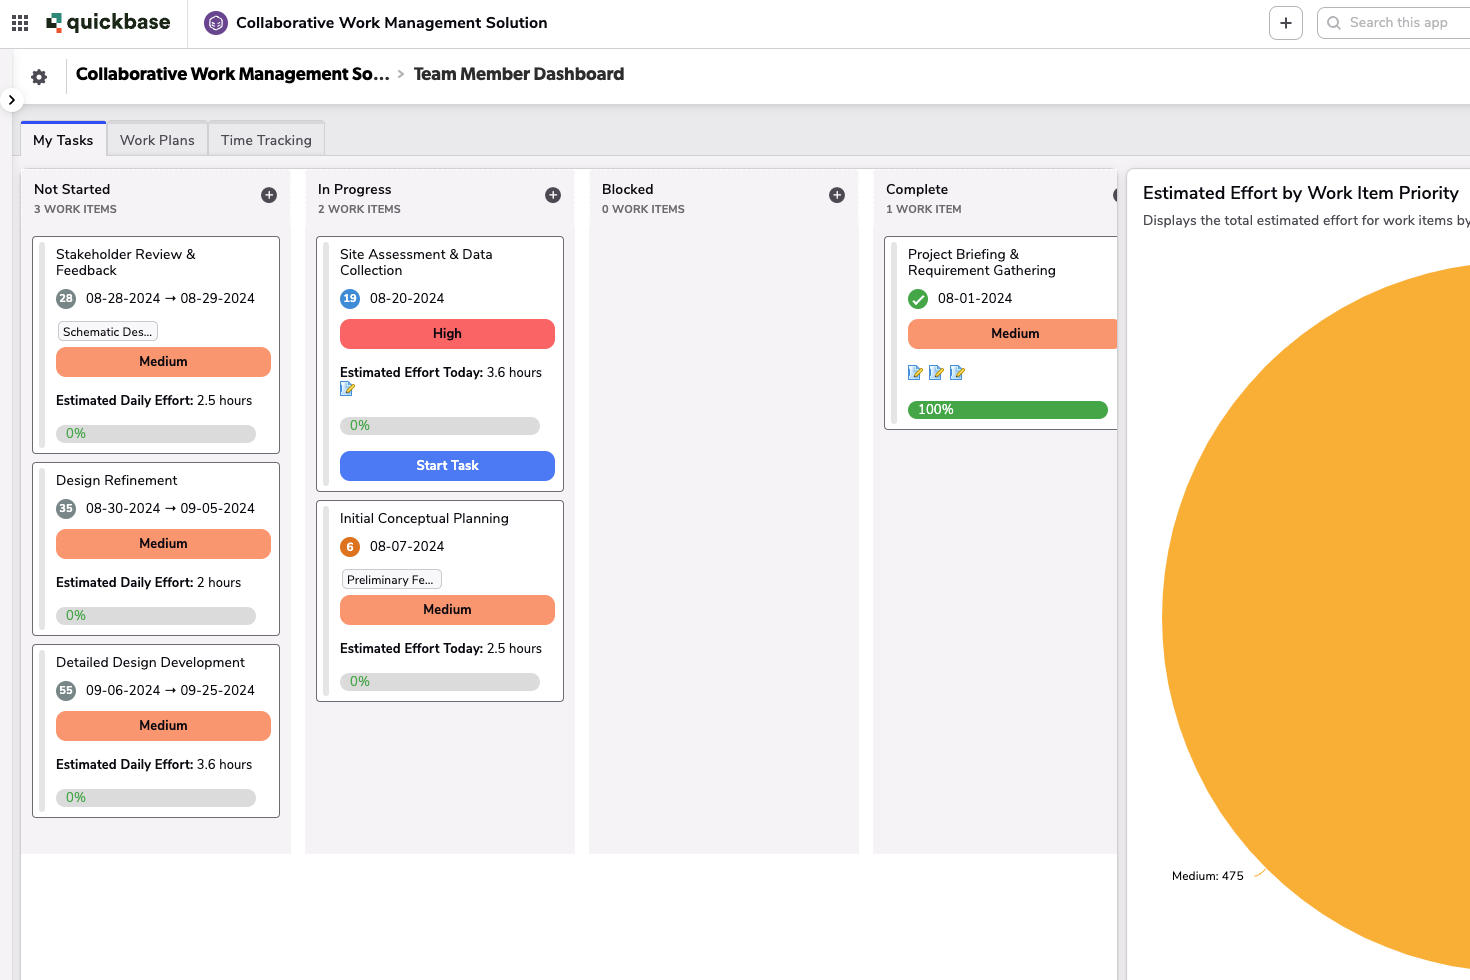Click the purple Collaborative Work Management app icon

click(x=216, y=23)
